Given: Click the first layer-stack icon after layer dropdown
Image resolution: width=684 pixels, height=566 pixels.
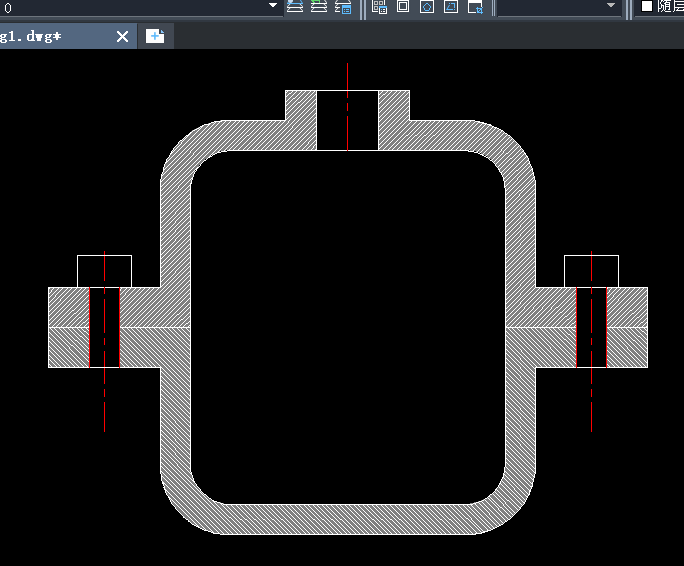Looking at the screenshot, I should click(x=295, y=7).
